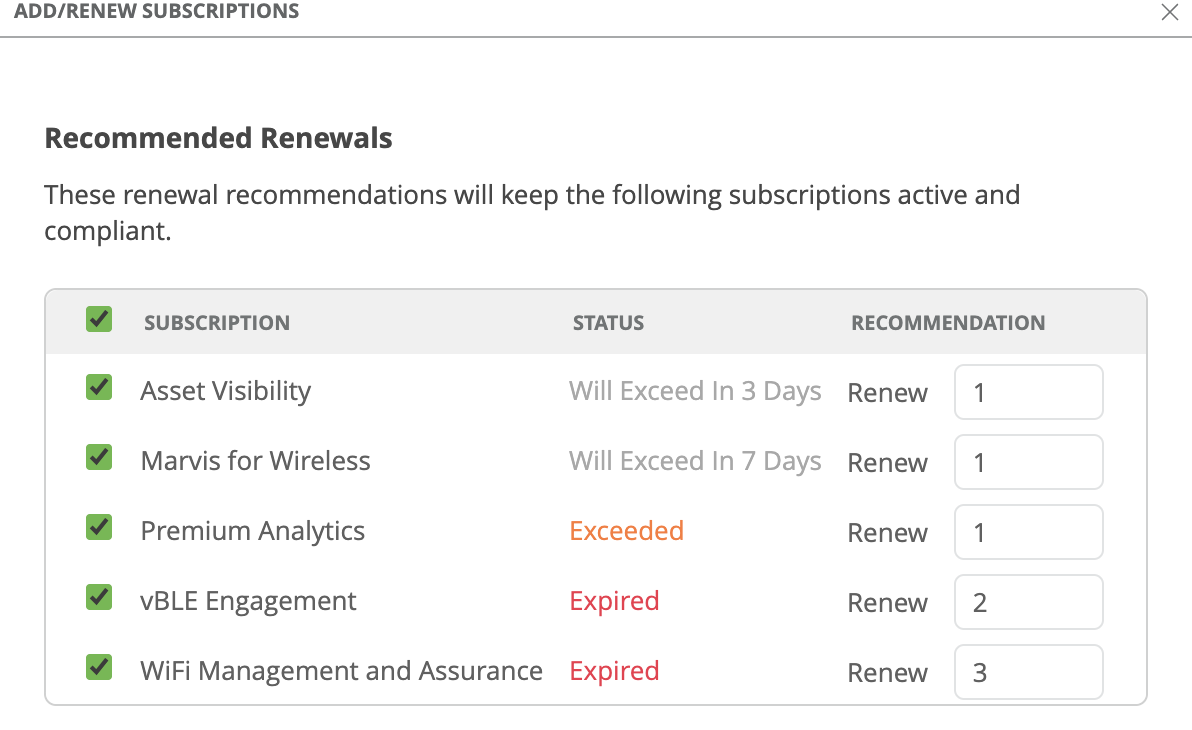1192x730 pixels.
Task: Click the Will Exceed In 7 Days status
Action: pos(695,461)
